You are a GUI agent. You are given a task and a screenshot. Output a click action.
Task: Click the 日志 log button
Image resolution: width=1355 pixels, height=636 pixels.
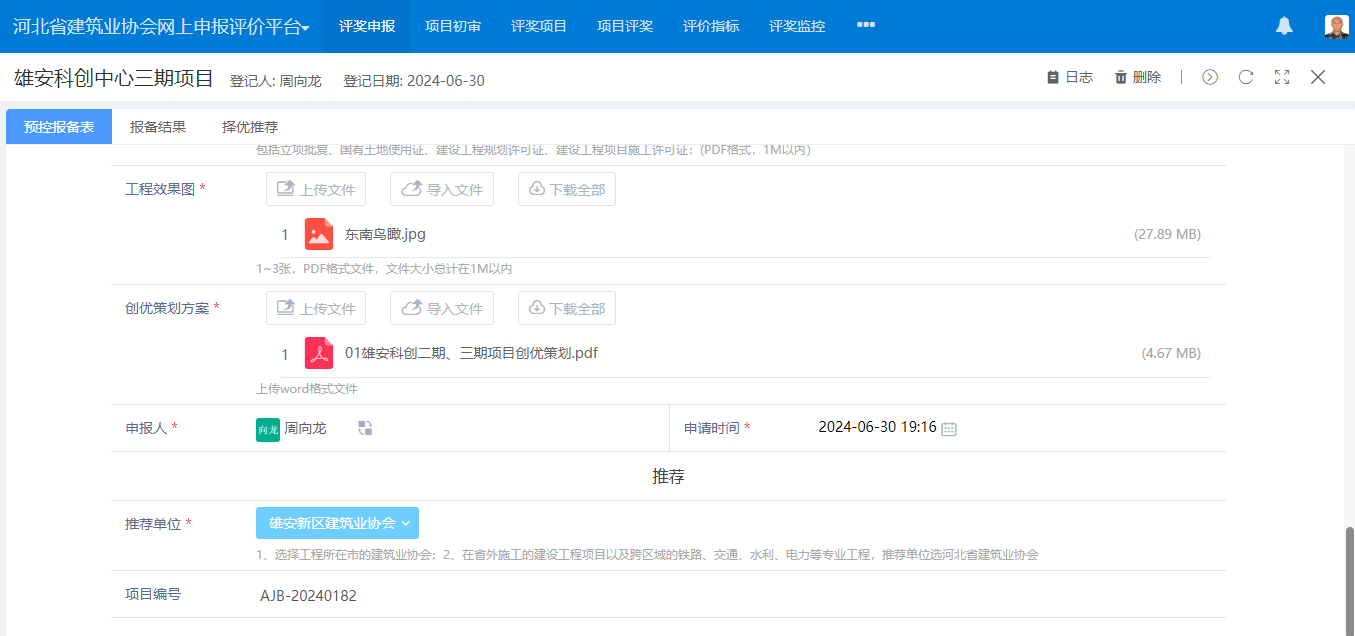[x=1070, y=77]
